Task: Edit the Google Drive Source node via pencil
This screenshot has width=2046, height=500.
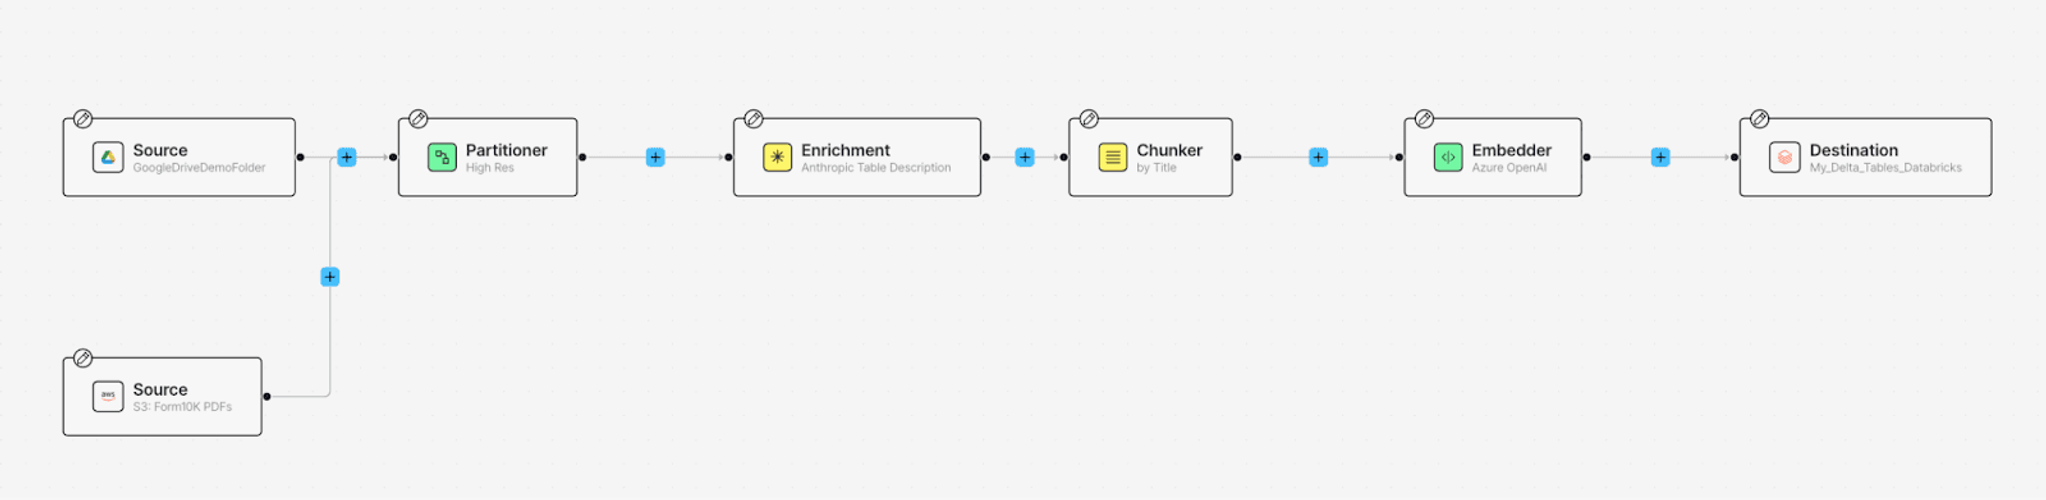Action: click(83, 119)
